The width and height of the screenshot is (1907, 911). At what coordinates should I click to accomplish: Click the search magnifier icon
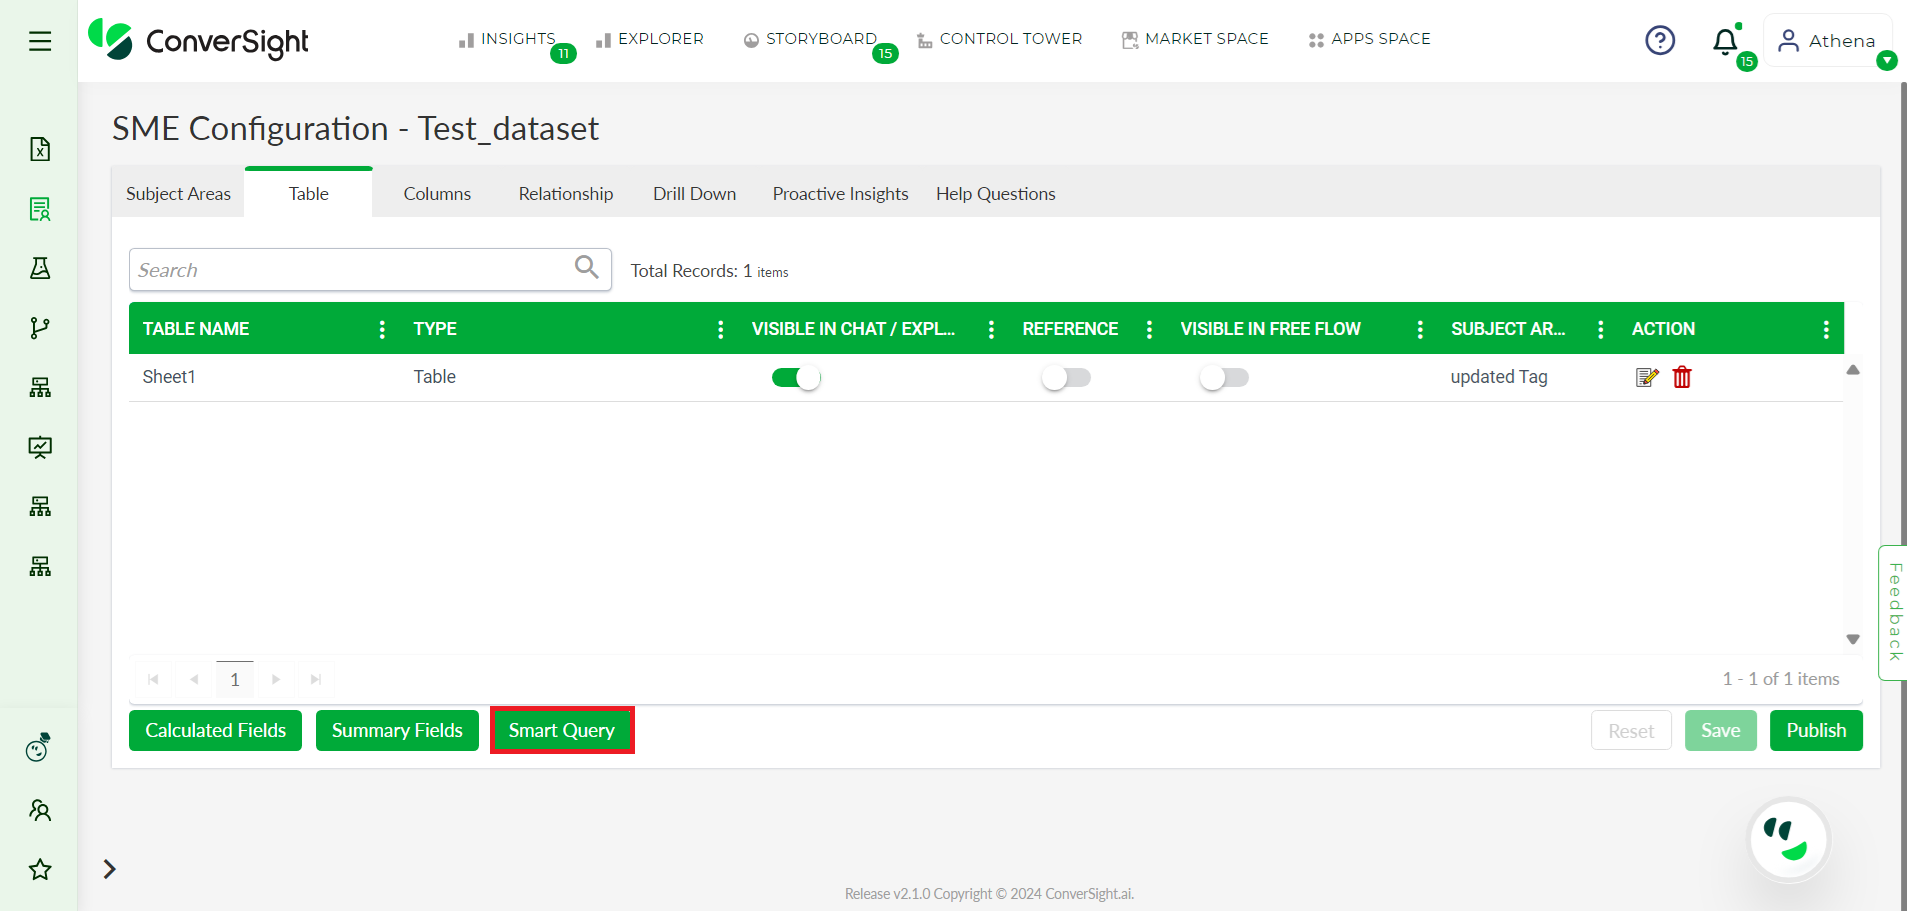(587, 267)
